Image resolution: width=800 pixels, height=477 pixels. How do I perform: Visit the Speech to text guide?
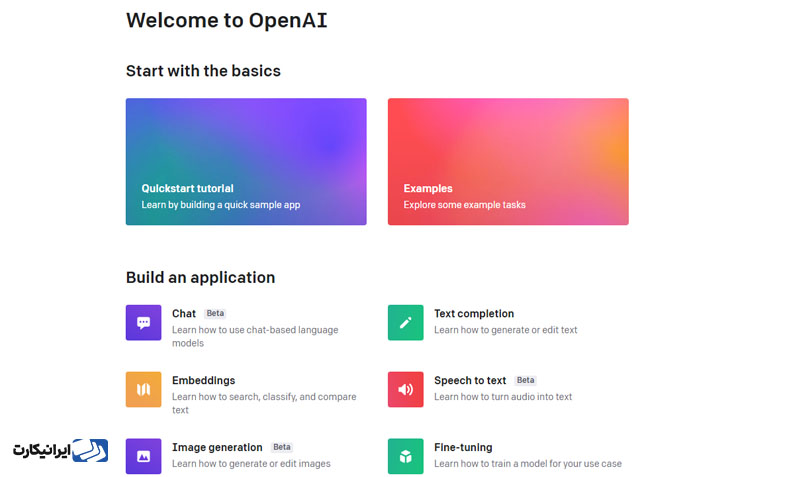pos(470,381)
